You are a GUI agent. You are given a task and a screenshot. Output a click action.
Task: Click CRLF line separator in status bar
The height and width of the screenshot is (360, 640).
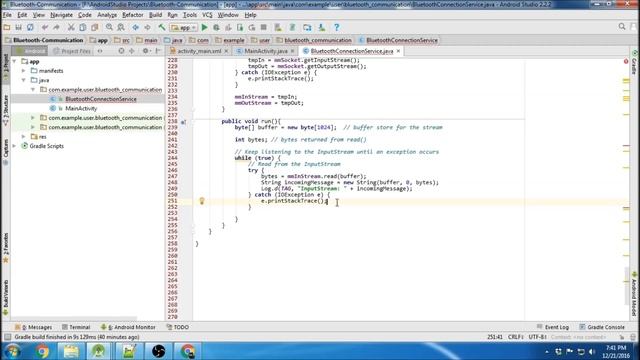click(x=515, y=337)
